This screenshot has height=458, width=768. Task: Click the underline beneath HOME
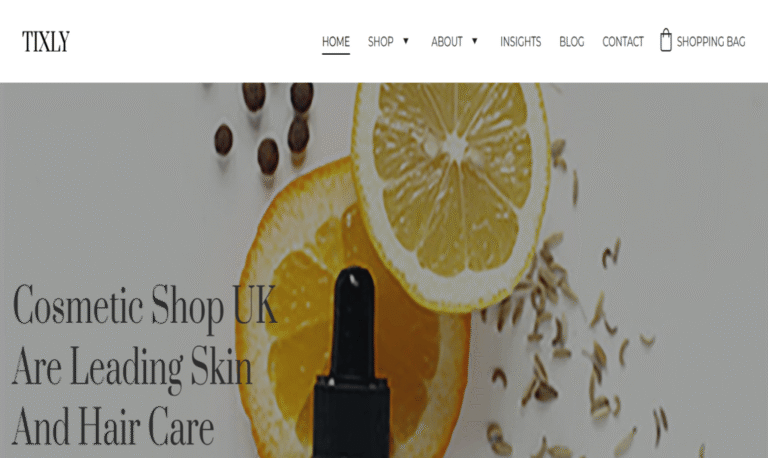(x=336, y=53)
